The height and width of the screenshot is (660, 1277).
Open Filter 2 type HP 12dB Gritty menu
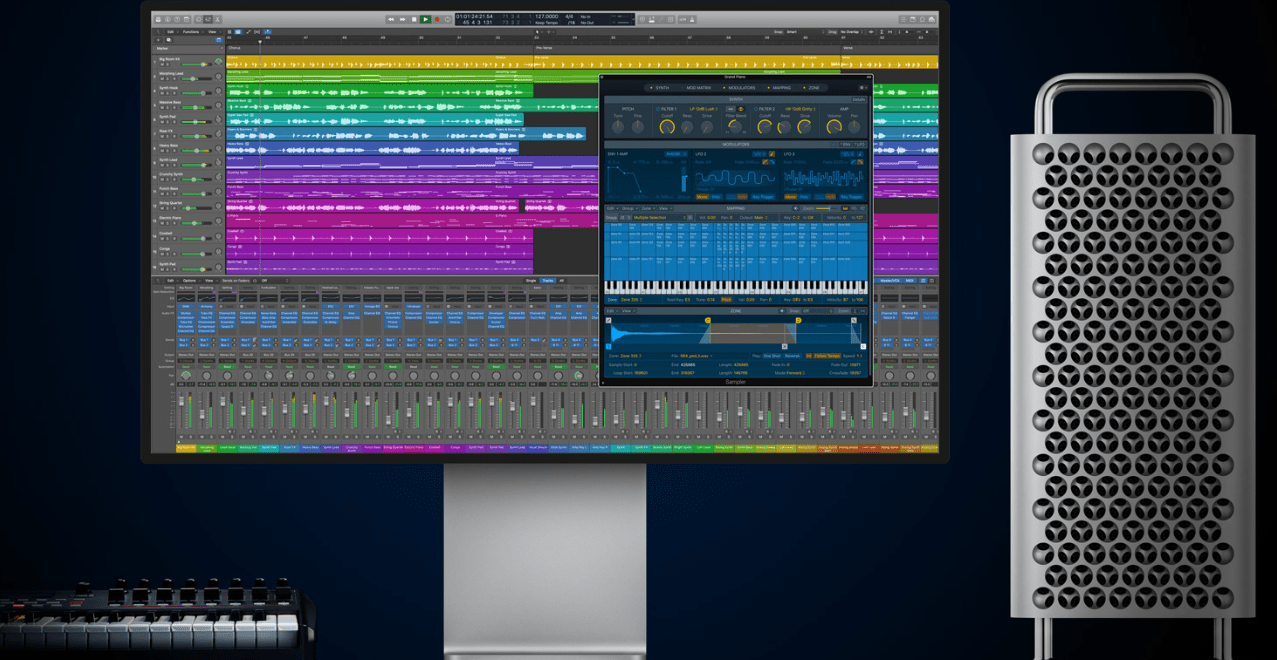click(800, 109)
